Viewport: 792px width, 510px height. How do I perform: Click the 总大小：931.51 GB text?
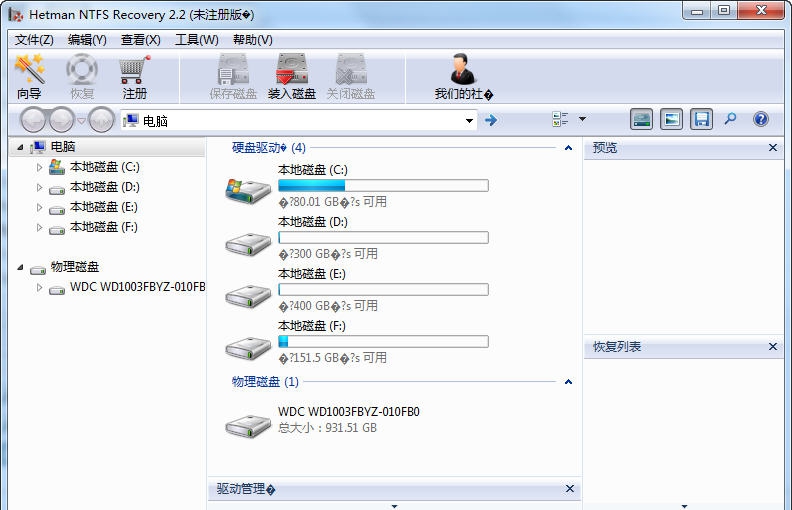click(327, 428)
